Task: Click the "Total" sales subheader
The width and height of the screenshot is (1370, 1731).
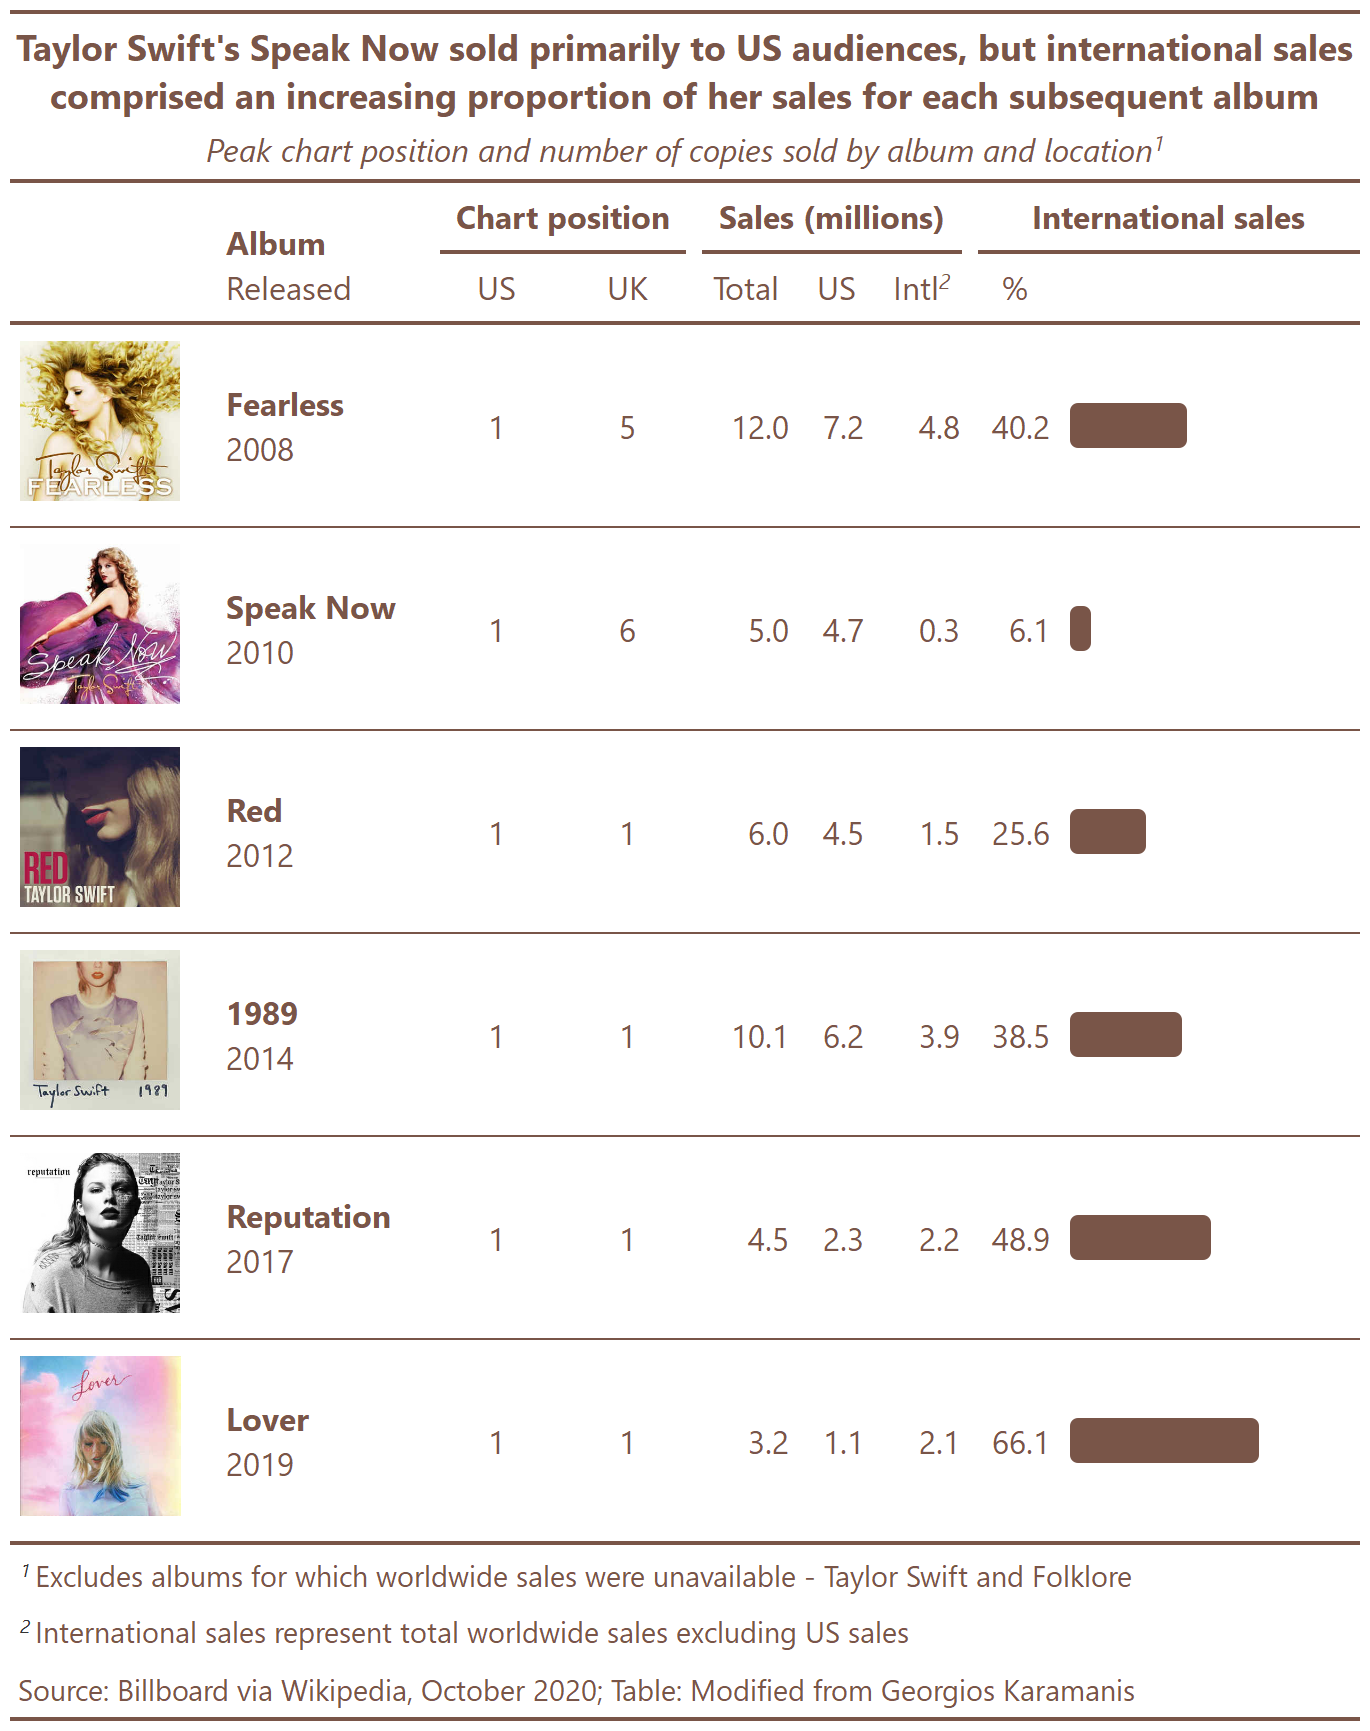Action: (x=745, y=289)
